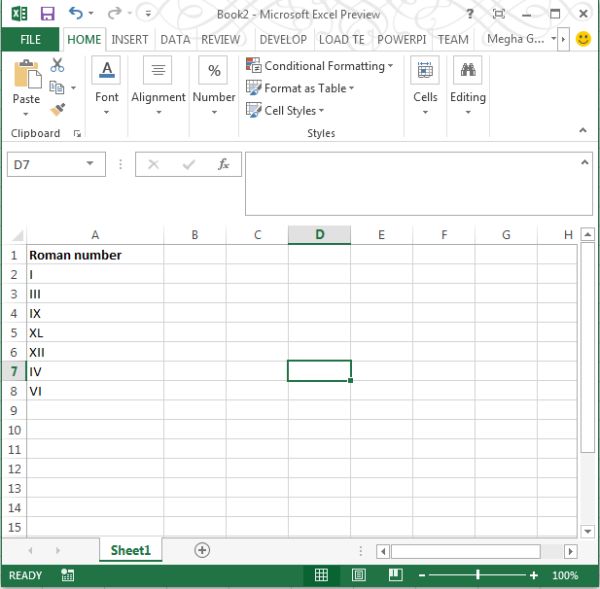Confirm entry with checkmark icon
The image size is (600, 589).
(189, 165)
